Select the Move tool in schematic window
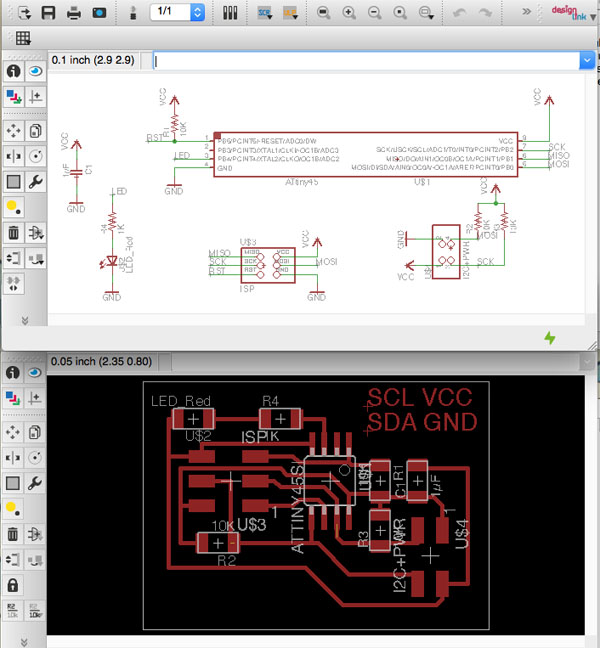Image resolution: width=600 pixels, height=648 pixels. click(13, 131)
